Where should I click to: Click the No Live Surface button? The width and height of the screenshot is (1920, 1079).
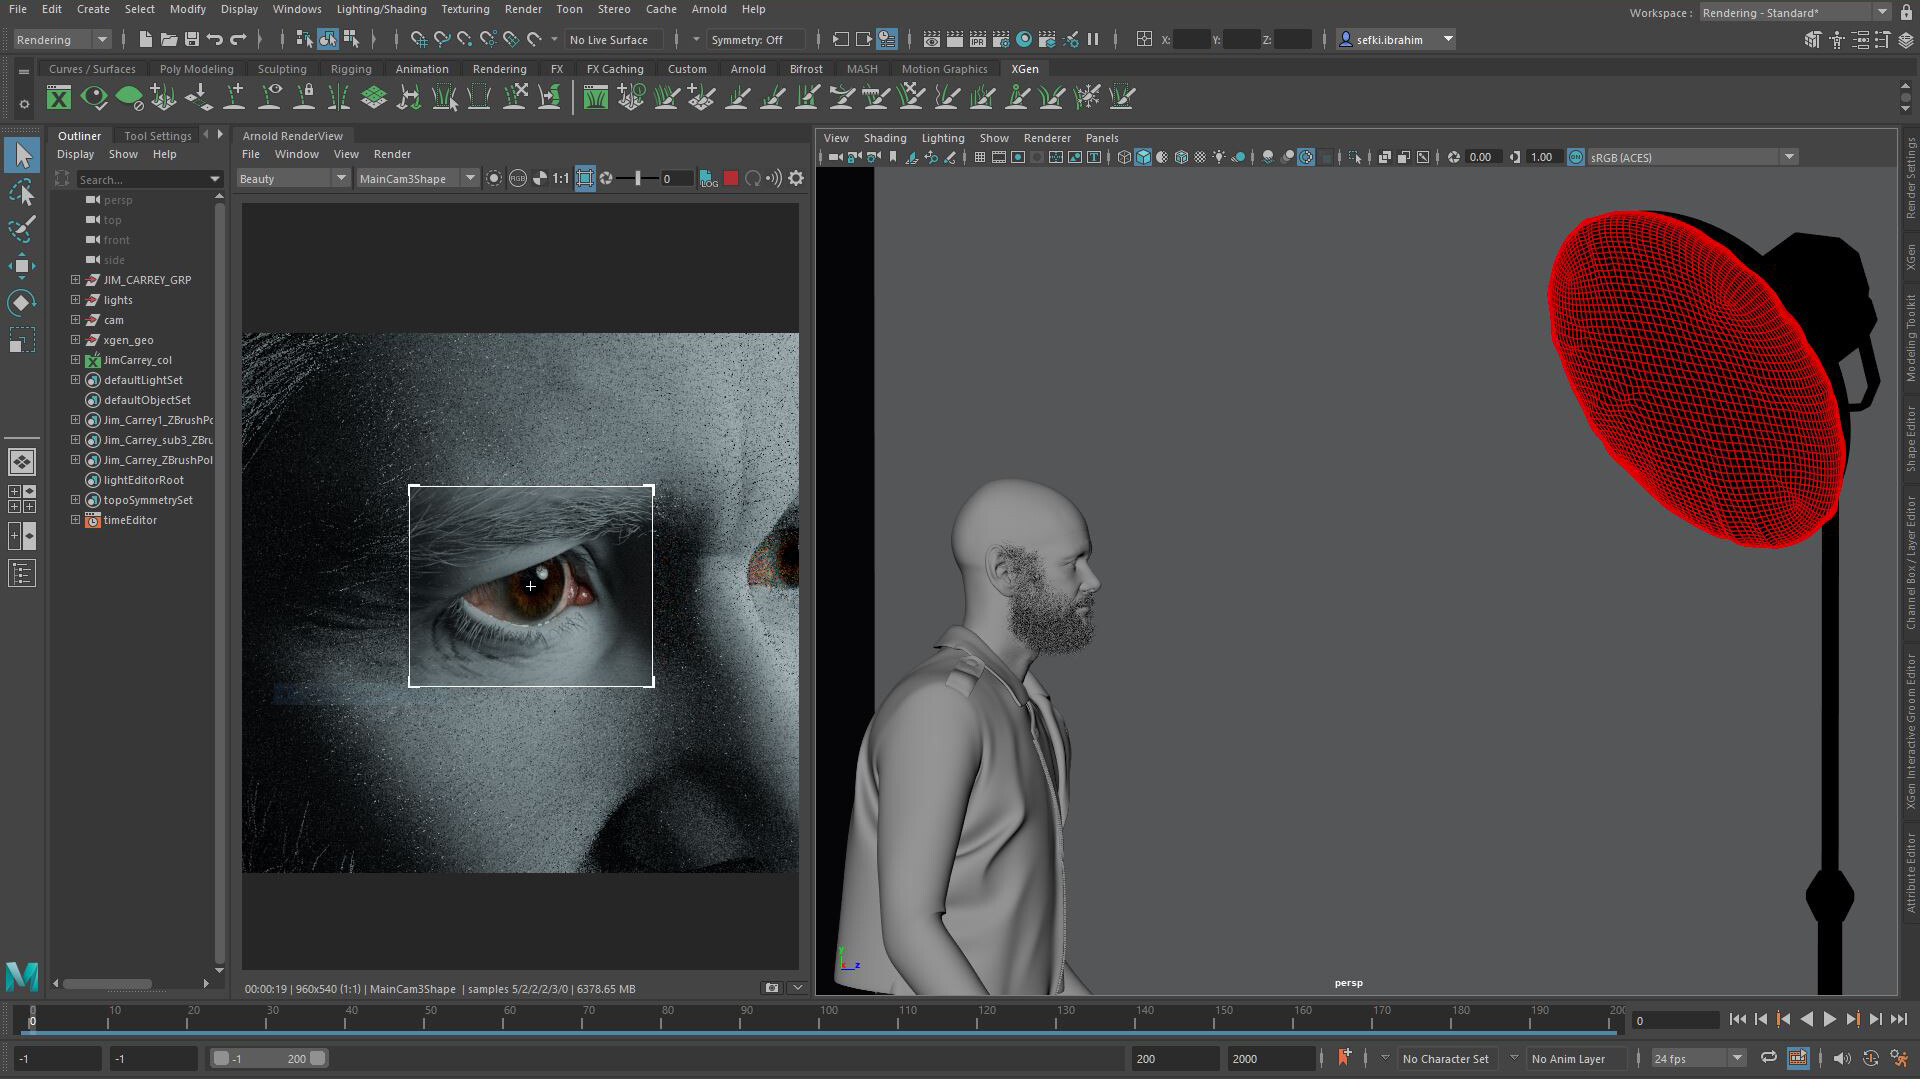(x=608, y=40)
